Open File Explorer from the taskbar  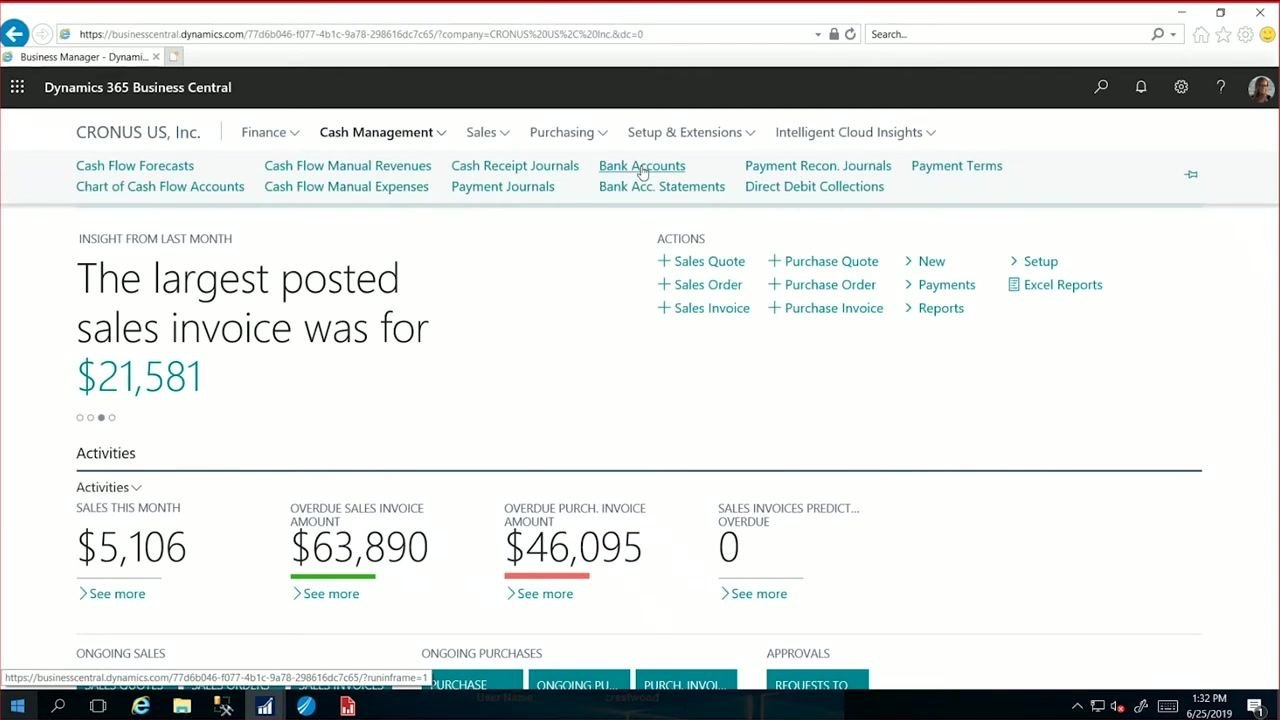click(x=182, y=707)
